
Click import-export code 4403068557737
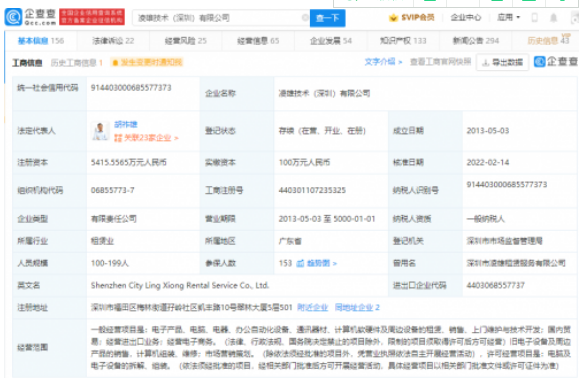pyautogui.click(x=496, y=286)
